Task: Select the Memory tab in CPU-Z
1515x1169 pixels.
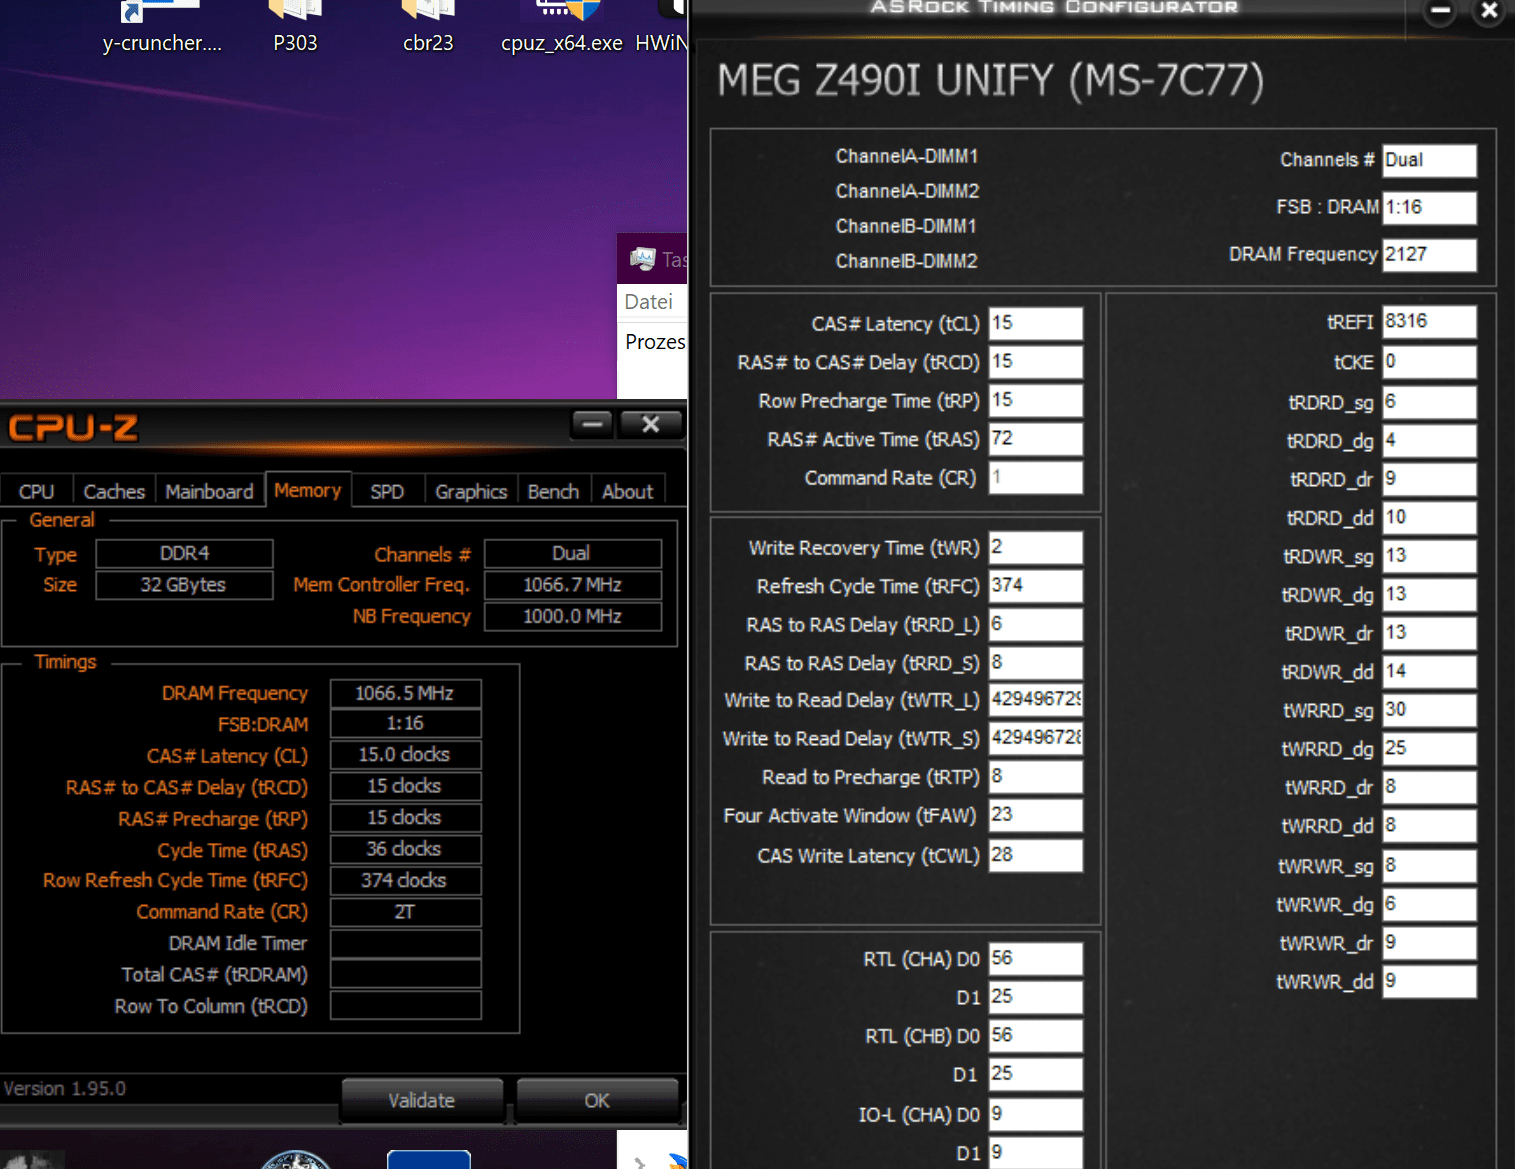Action: [308, 490]
